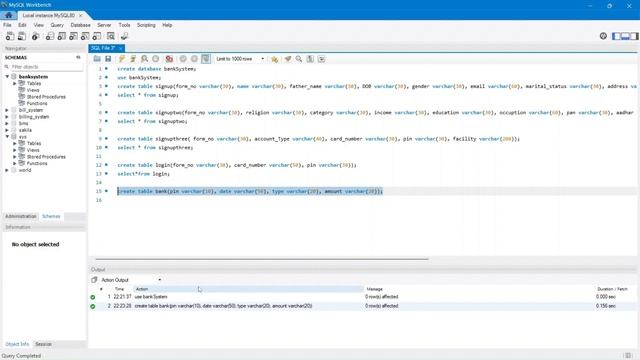Viewport: 640px width, 360px height.
Task: Run explain plan on current statement
Action: click(144, 59)
